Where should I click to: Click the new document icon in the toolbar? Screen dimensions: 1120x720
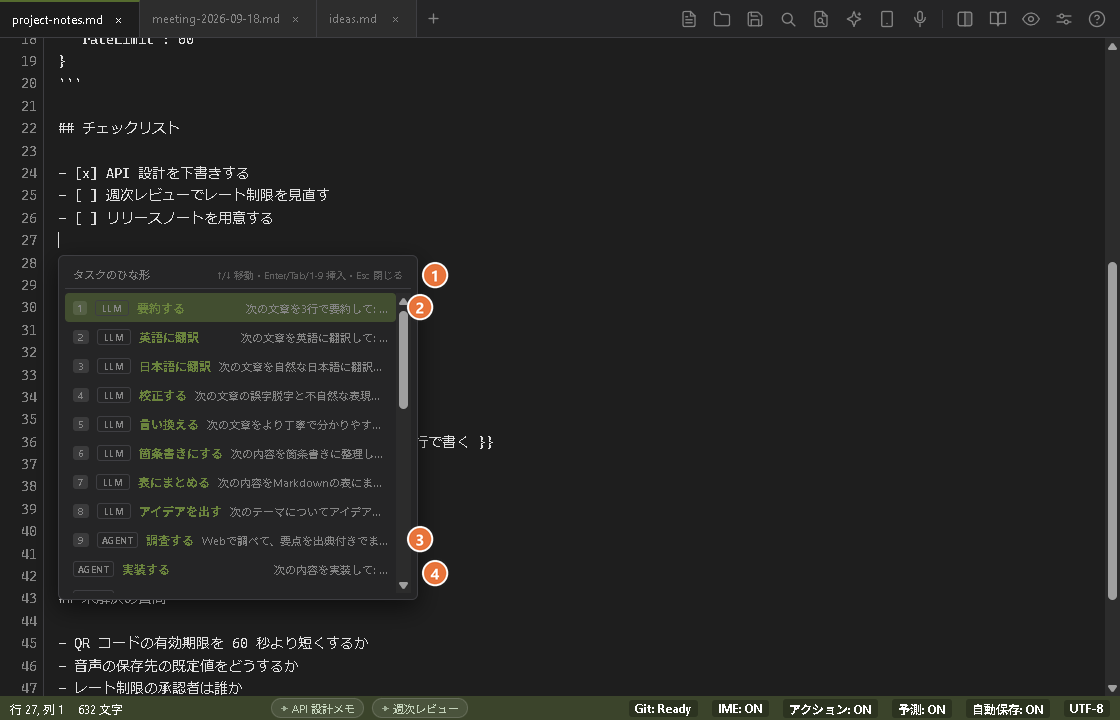pos(689,19)
